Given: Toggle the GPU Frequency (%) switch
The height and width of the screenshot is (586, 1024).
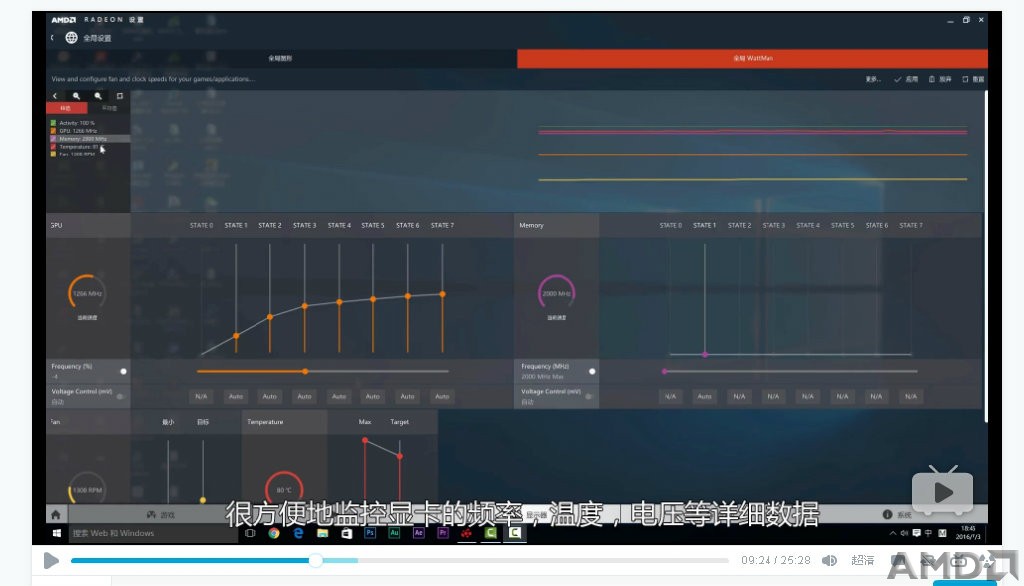Looking at the screenshot, I should [123, 371].
